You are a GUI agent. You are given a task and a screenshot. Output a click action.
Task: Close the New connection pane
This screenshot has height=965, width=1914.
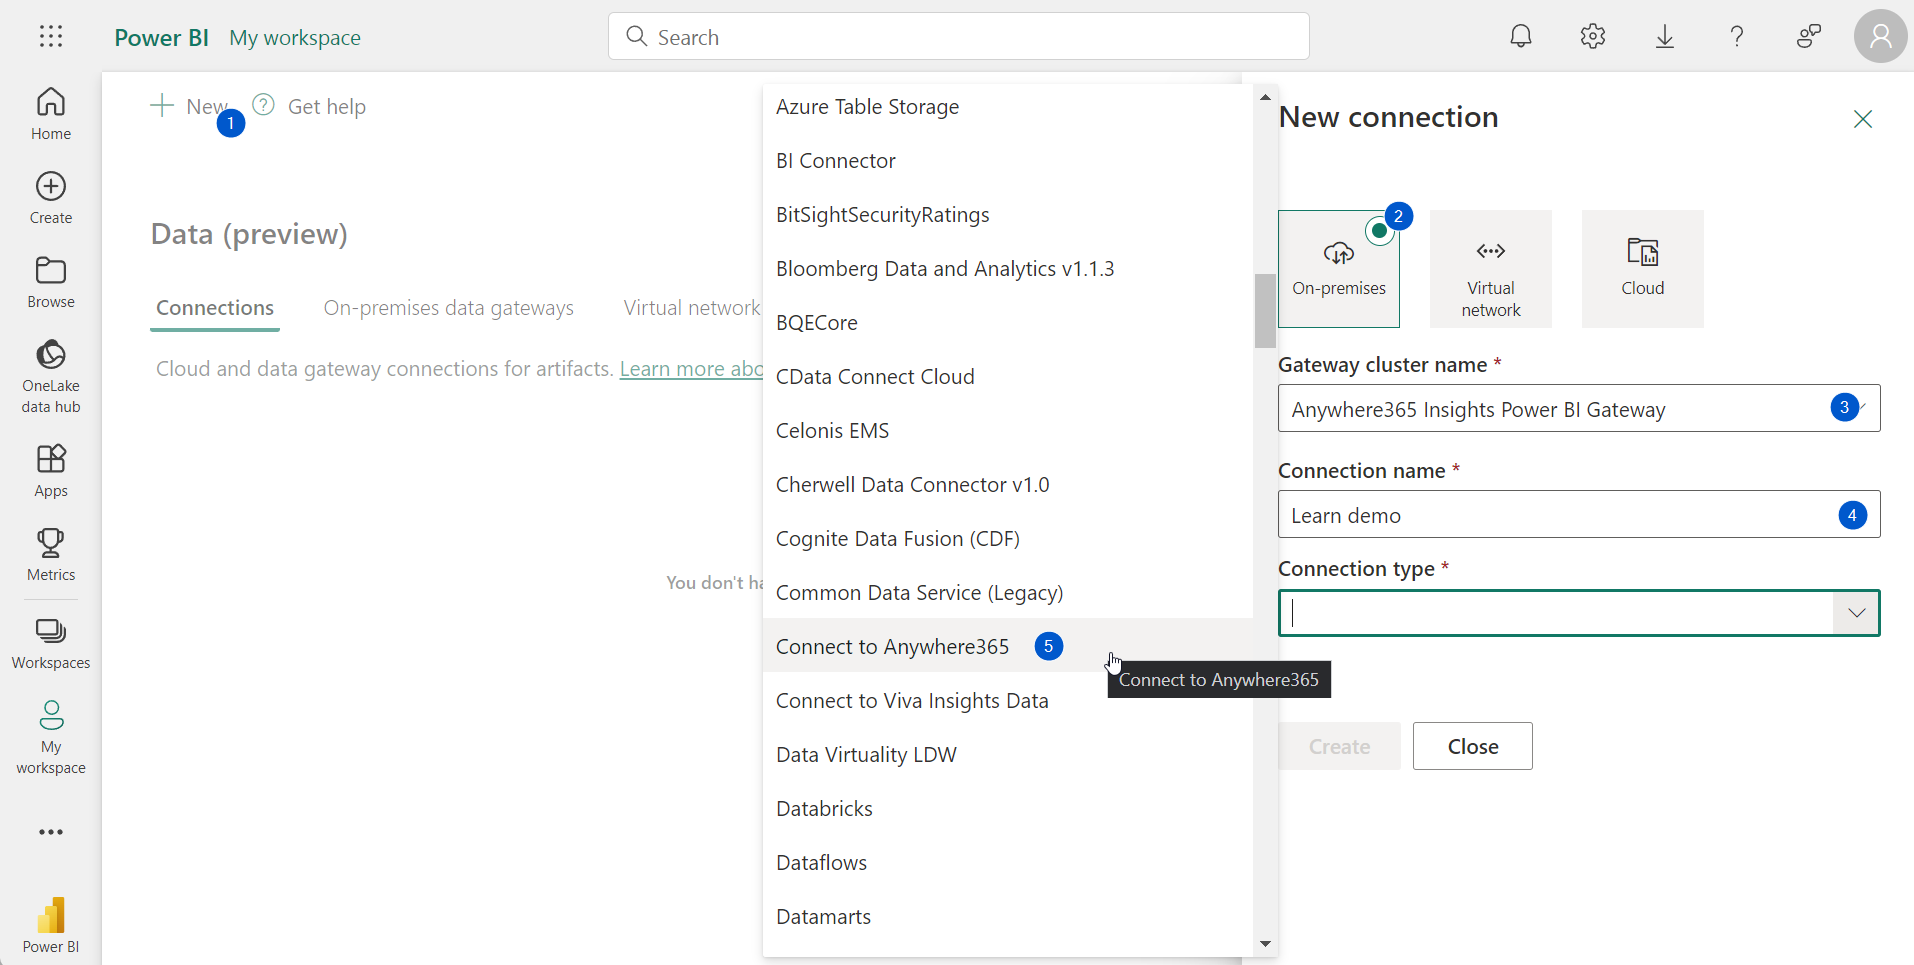point(1863,119)
